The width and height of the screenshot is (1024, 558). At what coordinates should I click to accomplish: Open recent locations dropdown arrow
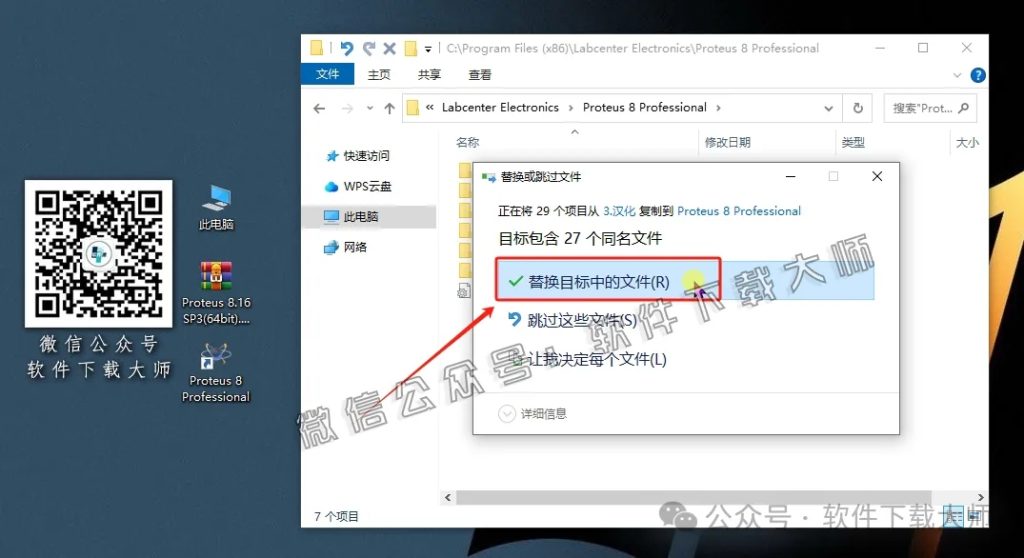click(x=370, y=108)
